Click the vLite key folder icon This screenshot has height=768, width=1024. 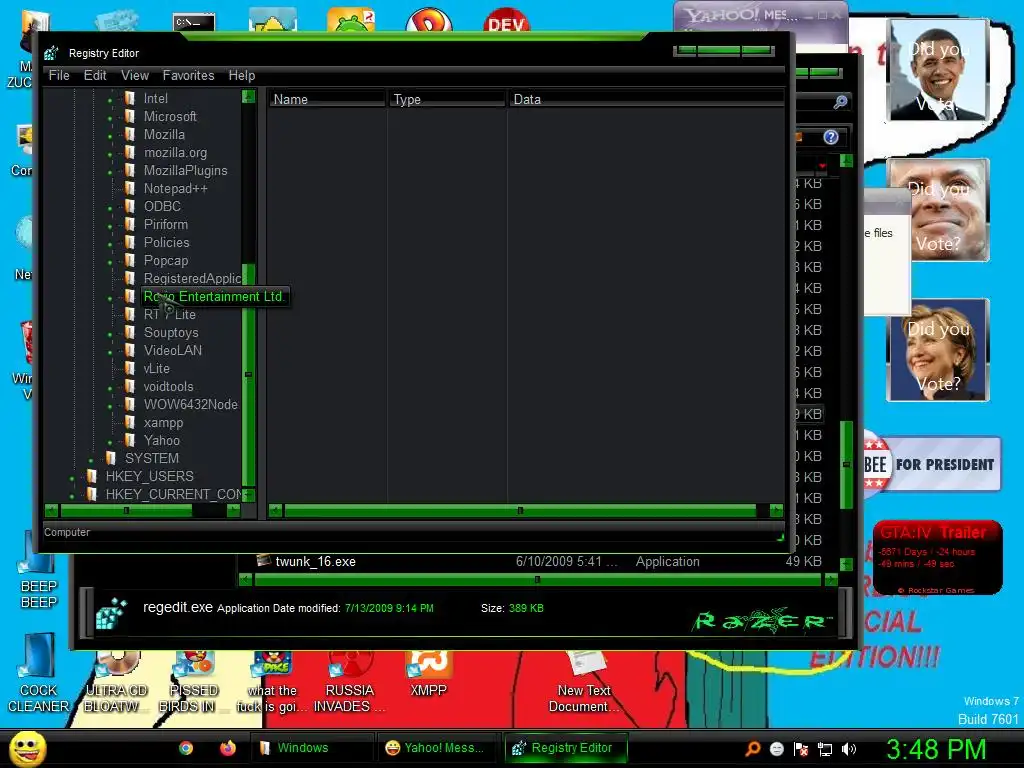pos(129,368)
